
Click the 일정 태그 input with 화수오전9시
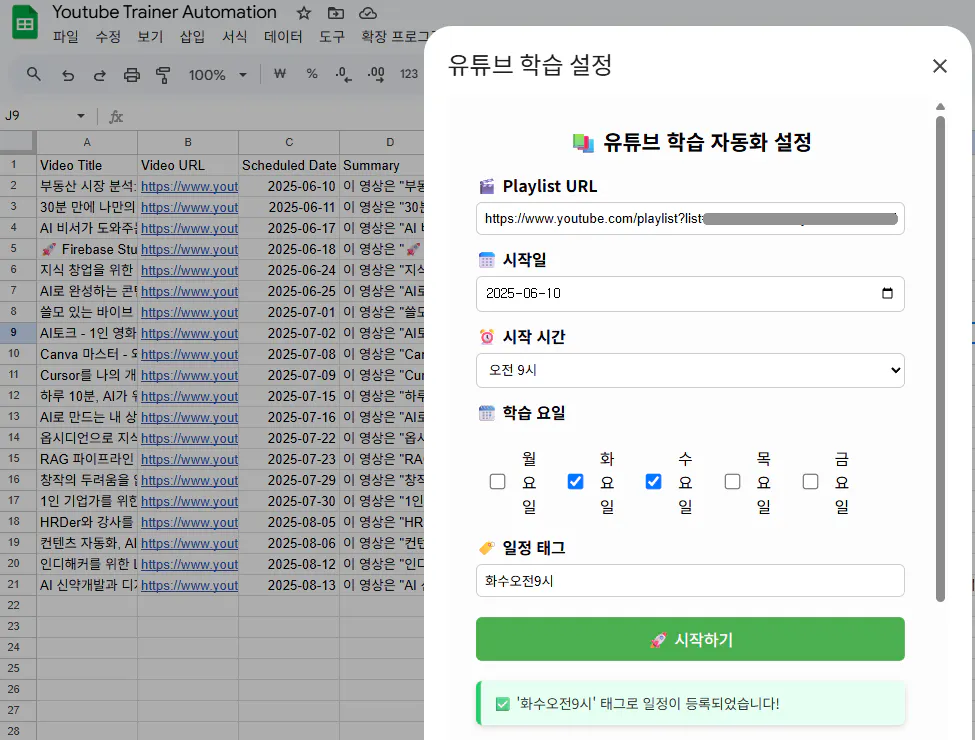click(x=690, y=581)
